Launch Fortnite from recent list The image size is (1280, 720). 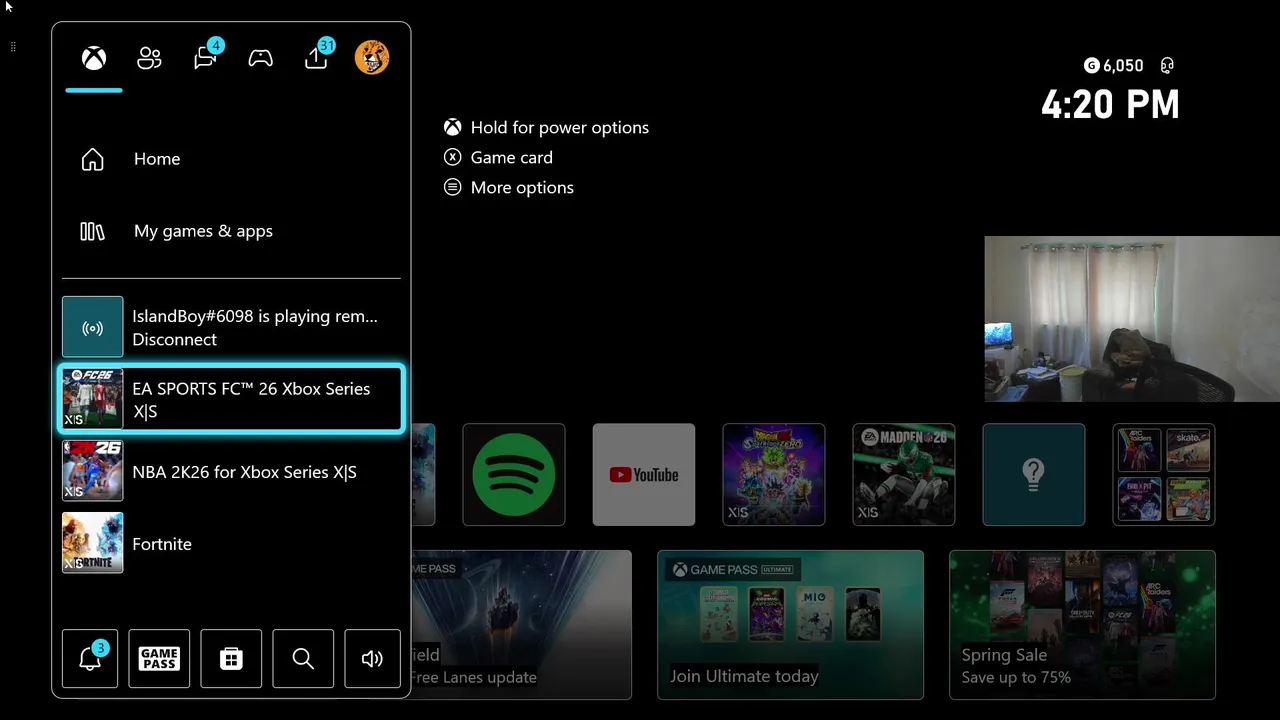(x=231, y=543)
